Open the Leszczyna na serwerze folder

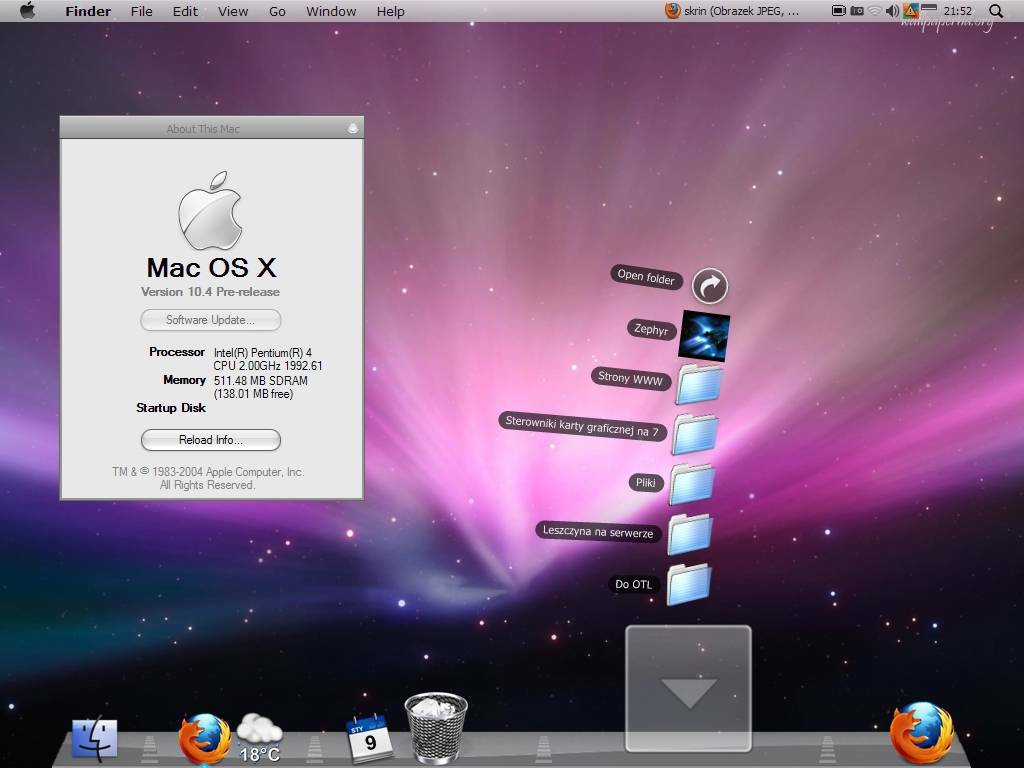(689, 534)
